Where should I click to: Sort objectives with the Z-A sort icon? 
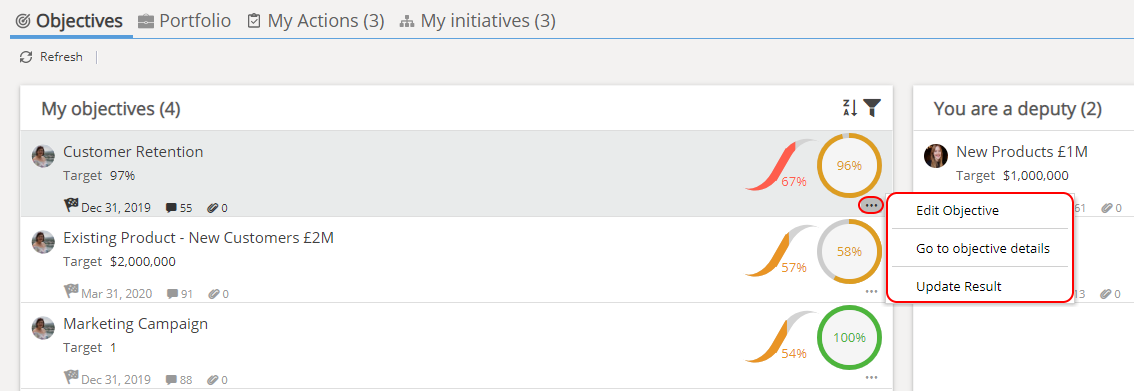(x=850, y=108)
